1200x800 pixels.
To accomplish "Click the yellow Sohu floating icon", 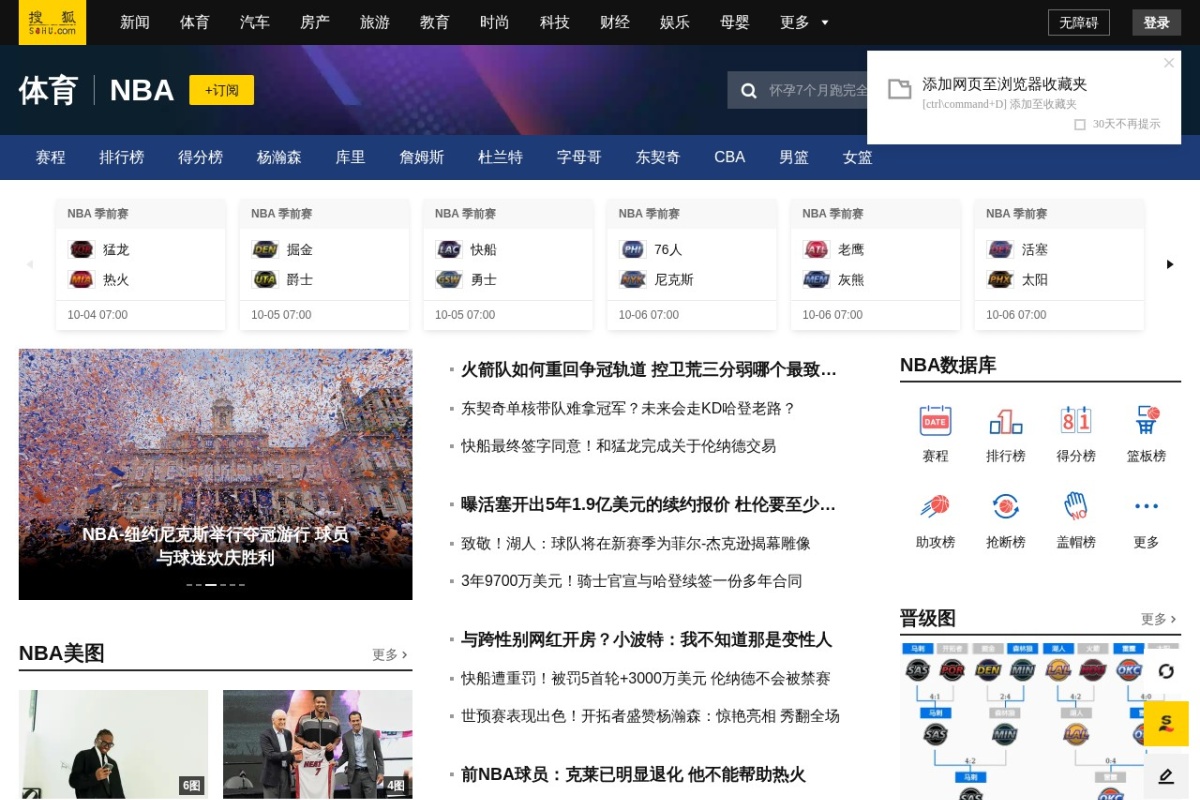I will [x=1166, y=723].
